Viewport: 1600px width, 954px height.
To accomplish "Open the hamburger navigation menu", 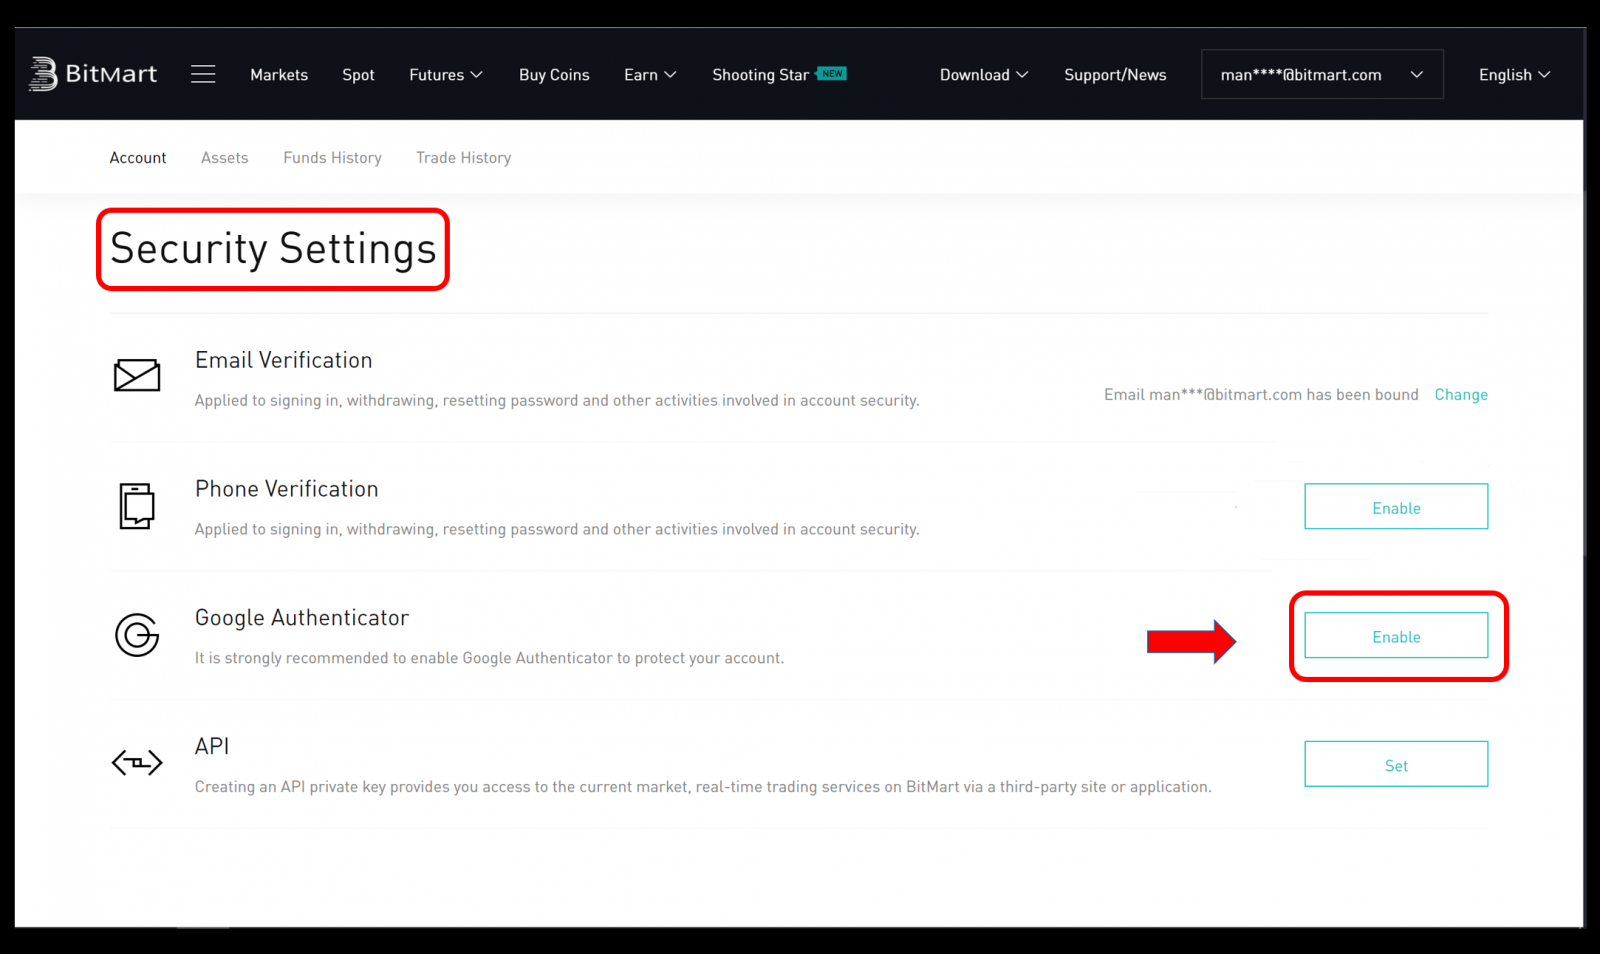I will coord(203,73).
